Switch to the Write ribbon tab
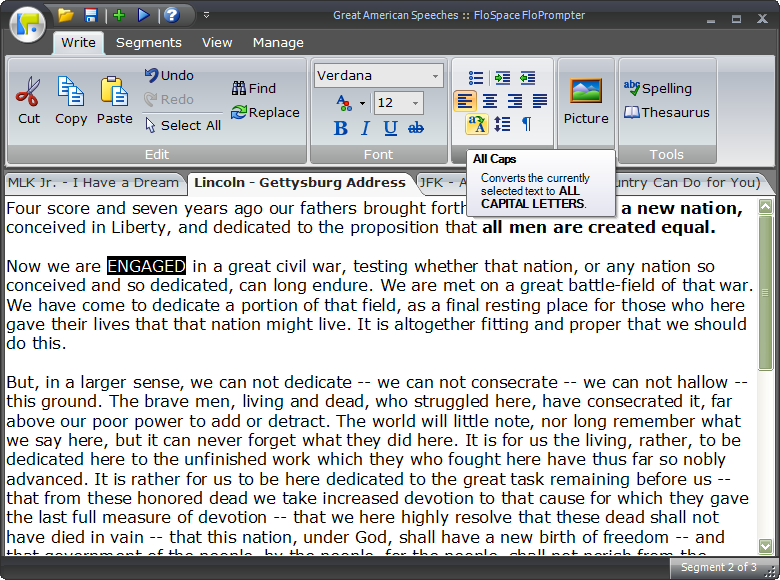Screen dimensions: 780x580 coord(78,43)
